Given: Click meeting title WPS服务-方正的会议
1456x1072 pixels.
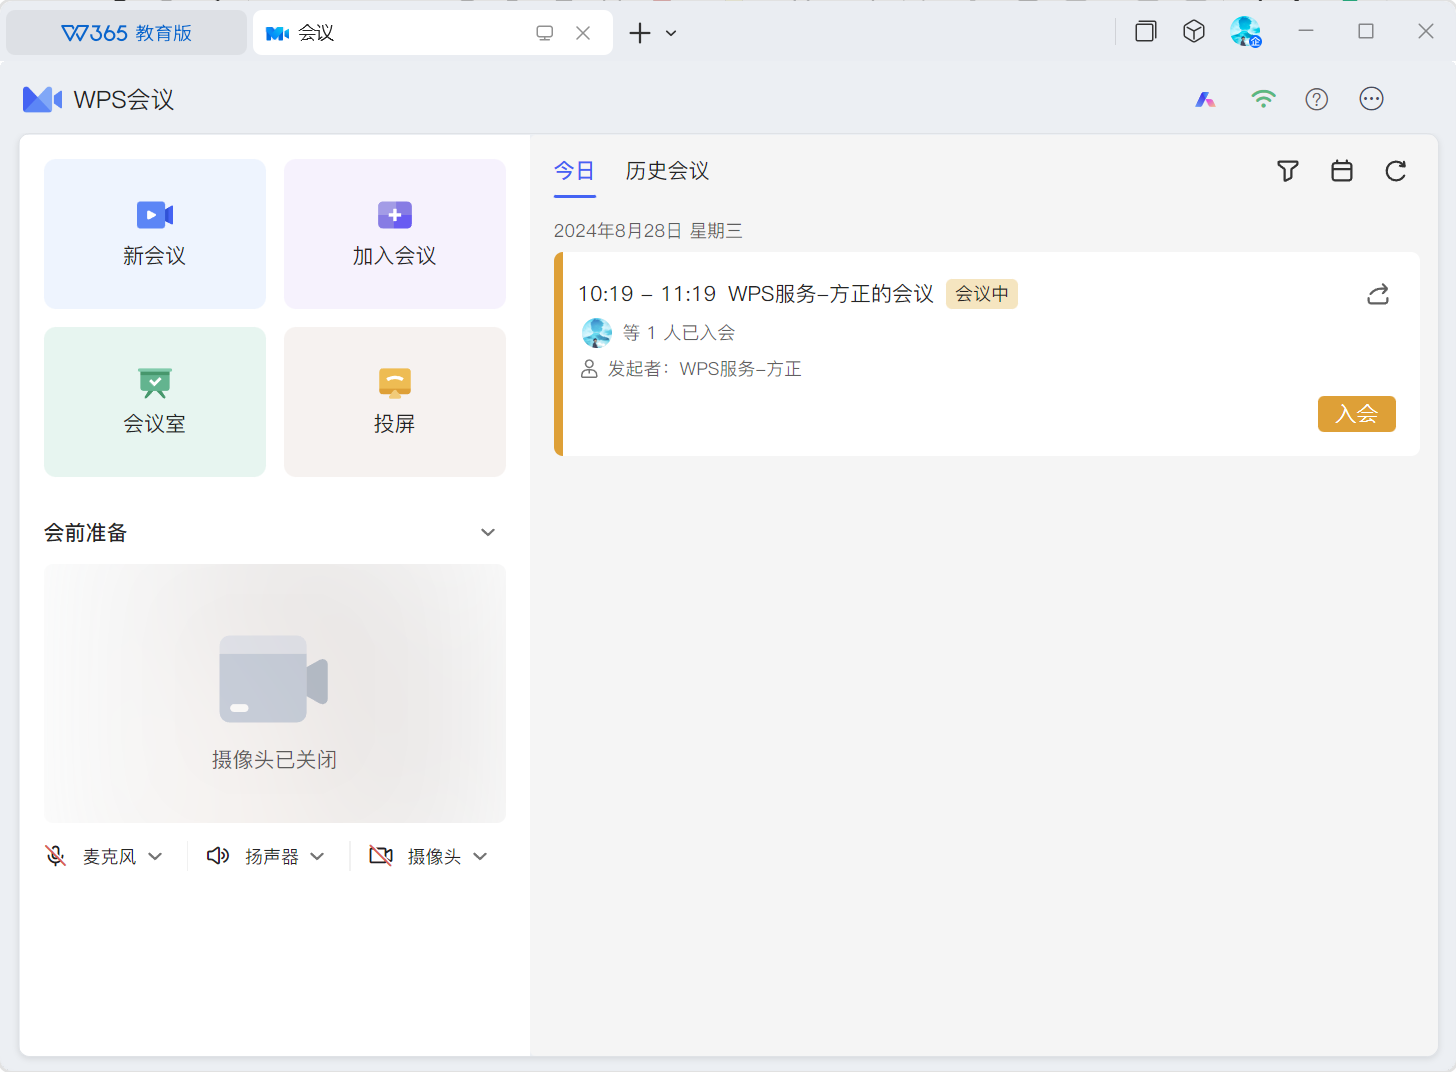Looking at the screenshot, I should [x=830, y=294].
